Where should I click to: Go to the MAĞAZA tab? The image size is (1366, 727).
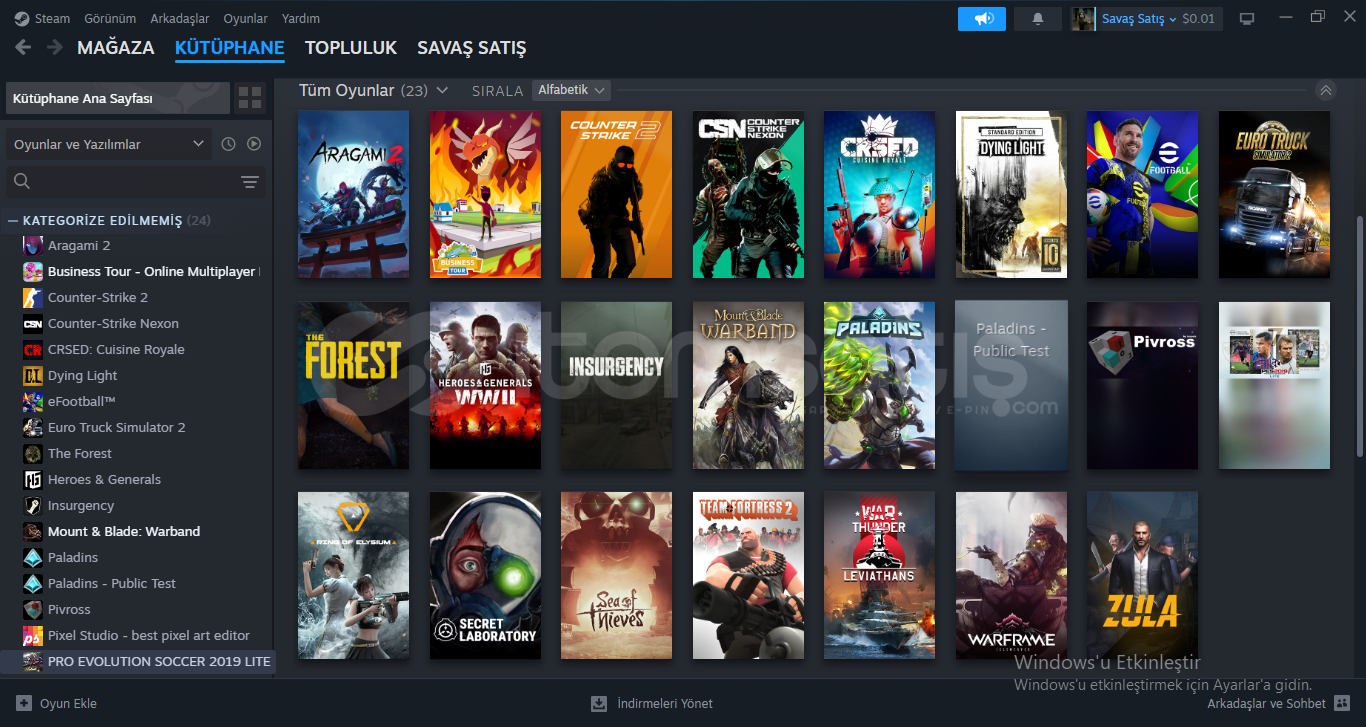pos(116,47)
